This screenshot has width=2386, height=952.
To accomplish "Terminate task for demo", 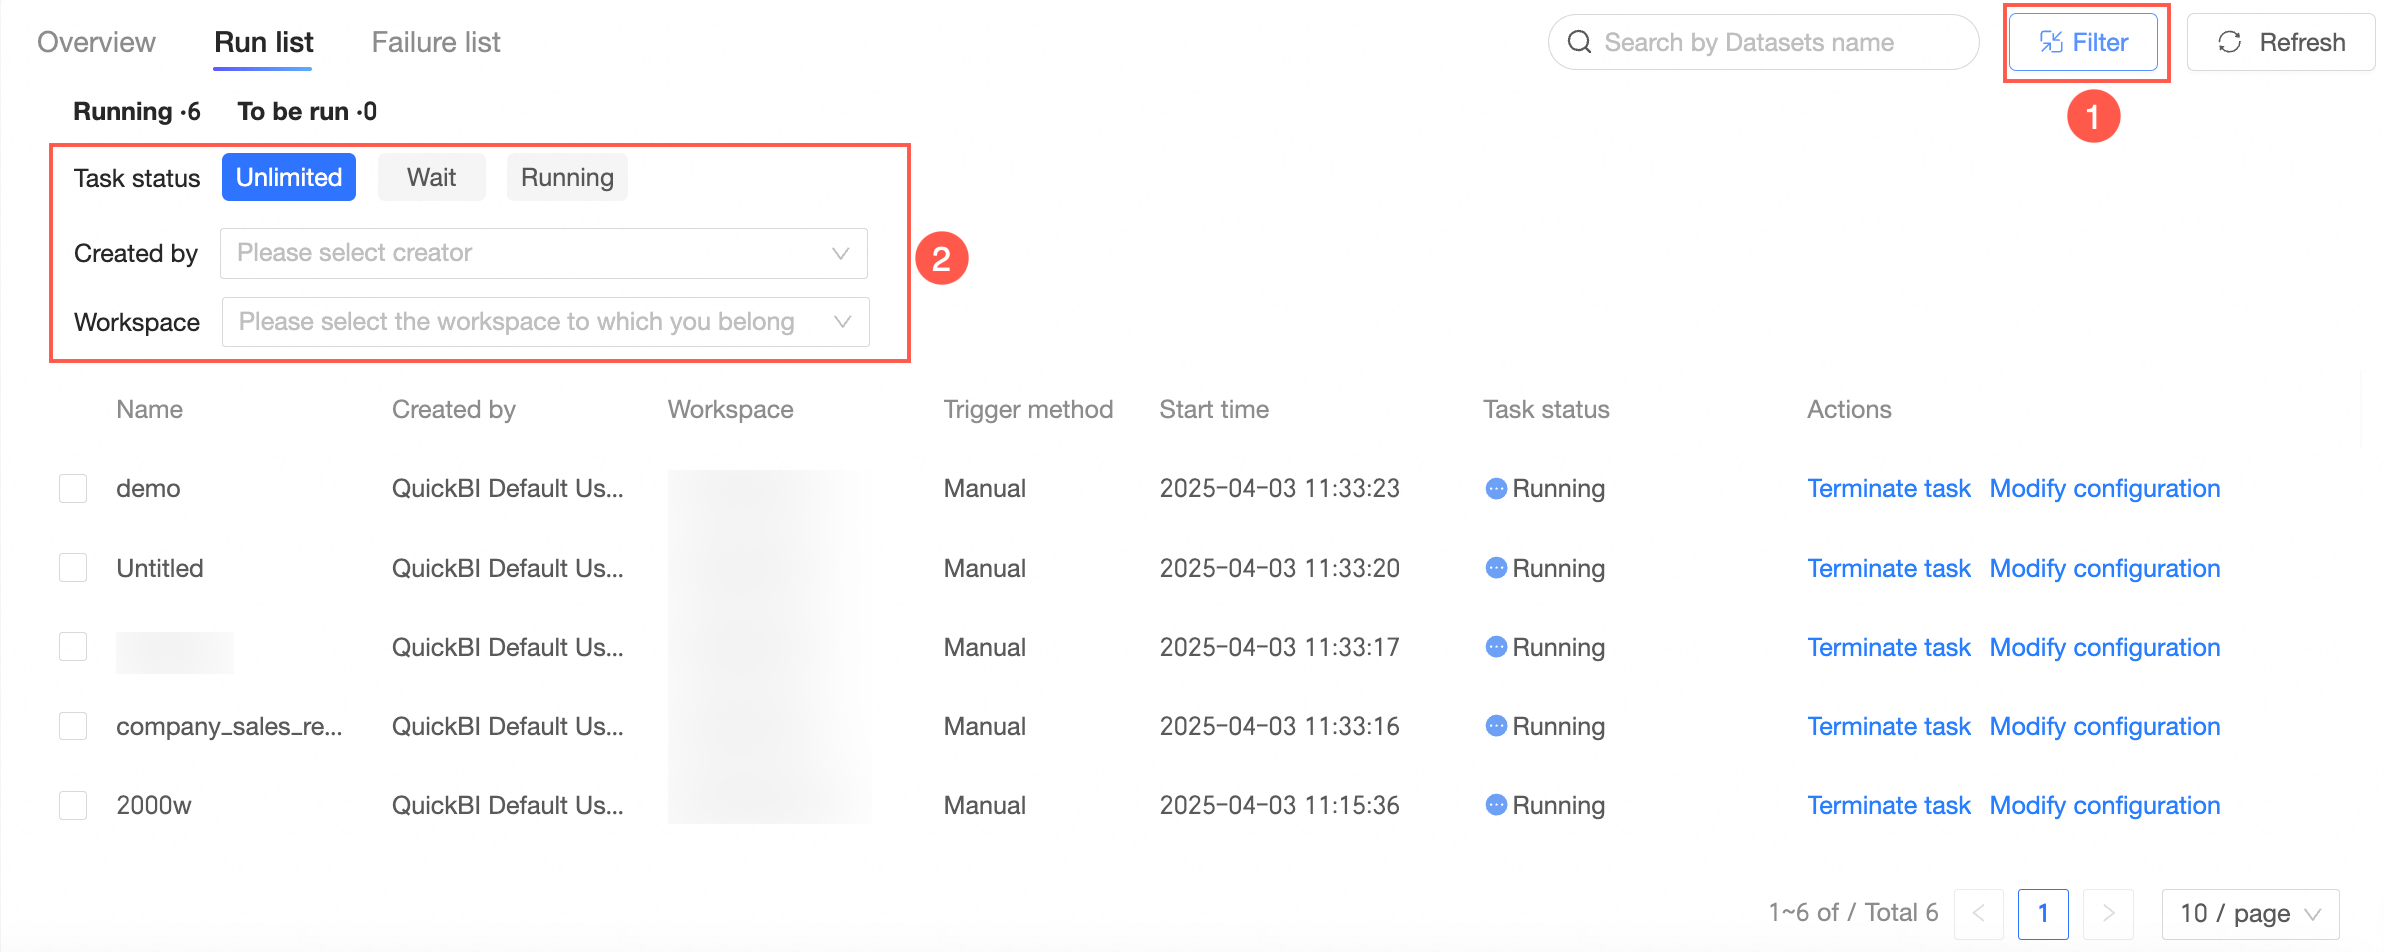I will click(1888, 489).
